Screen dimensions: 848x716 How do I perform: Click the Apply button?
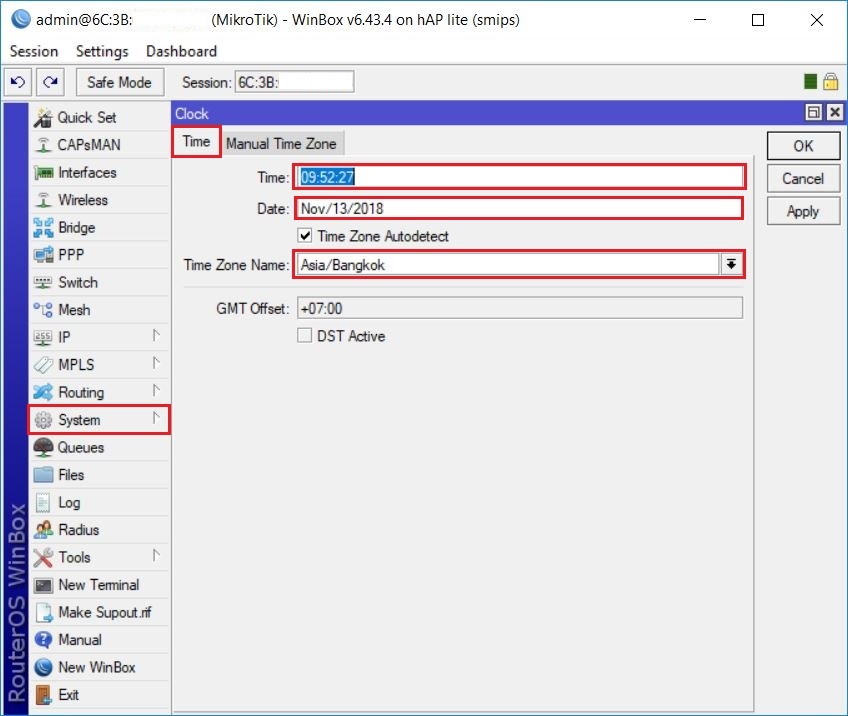[x=803, y=211]
